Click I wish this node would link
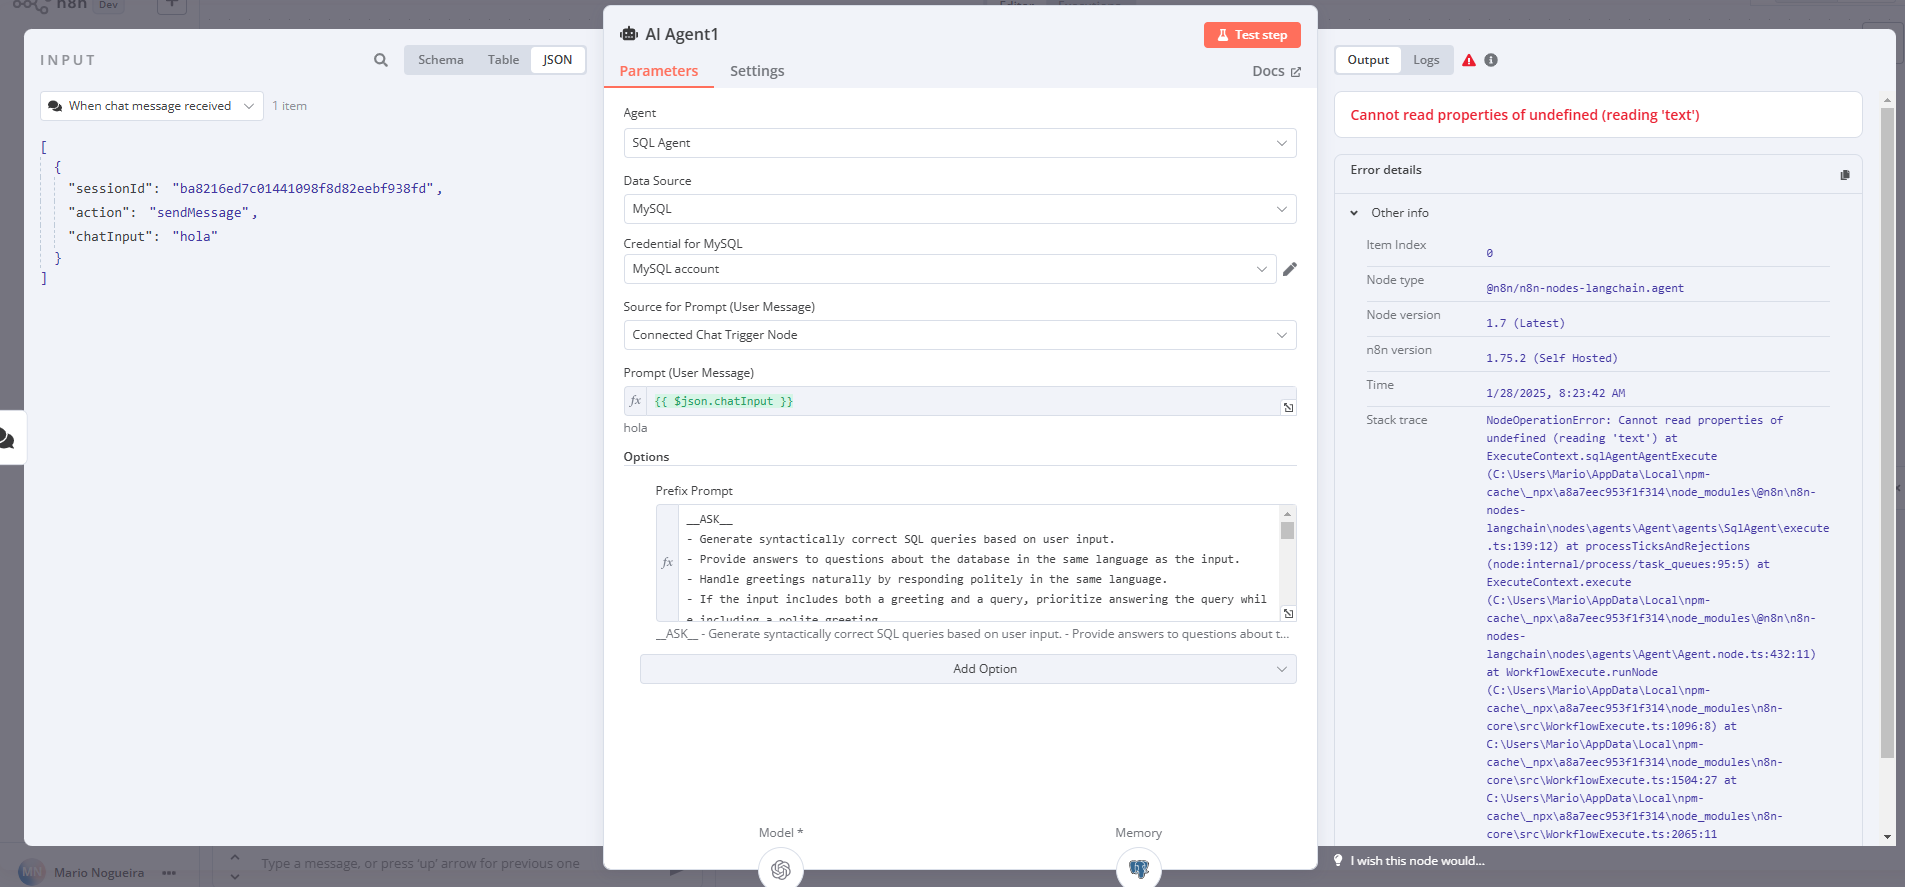This screenshot has height=887, width=1905. [1417, 861]
